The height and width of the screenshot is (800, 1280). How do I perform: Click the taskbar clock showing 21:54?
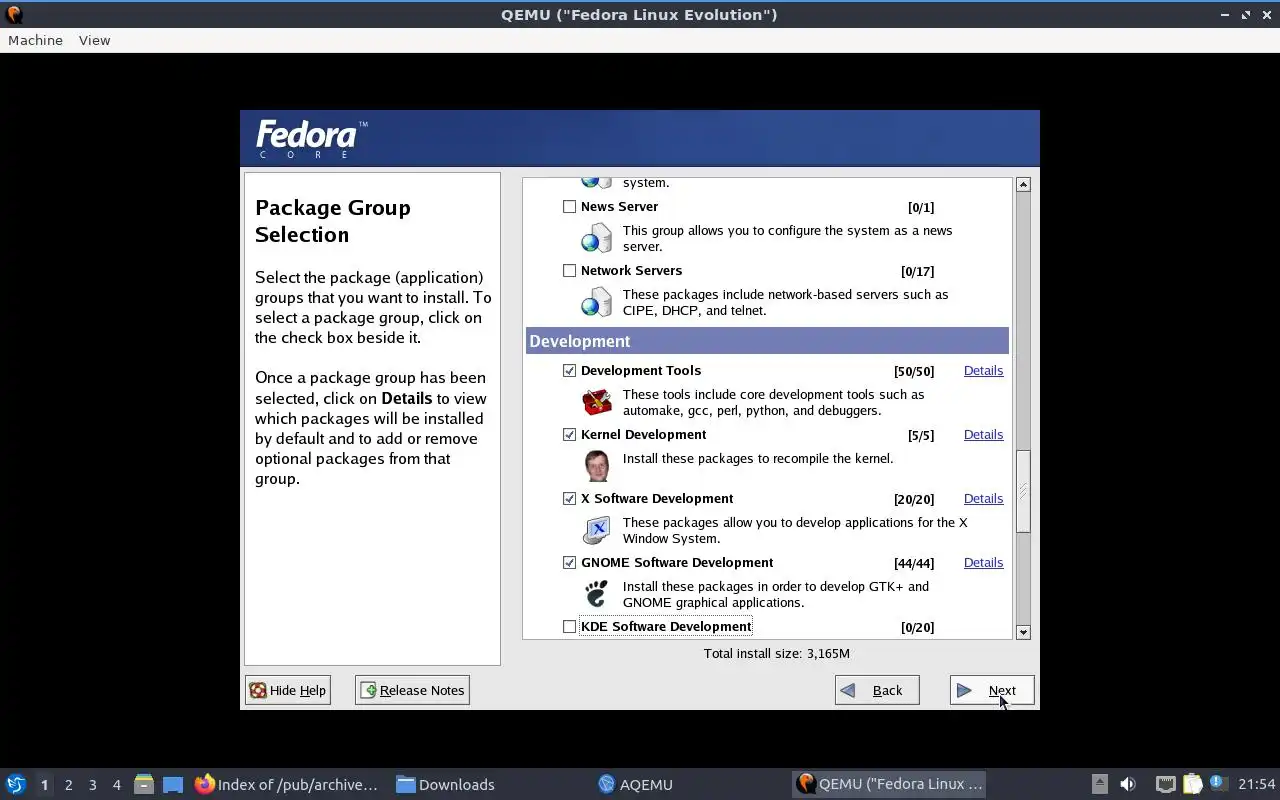coord(1257,784)
